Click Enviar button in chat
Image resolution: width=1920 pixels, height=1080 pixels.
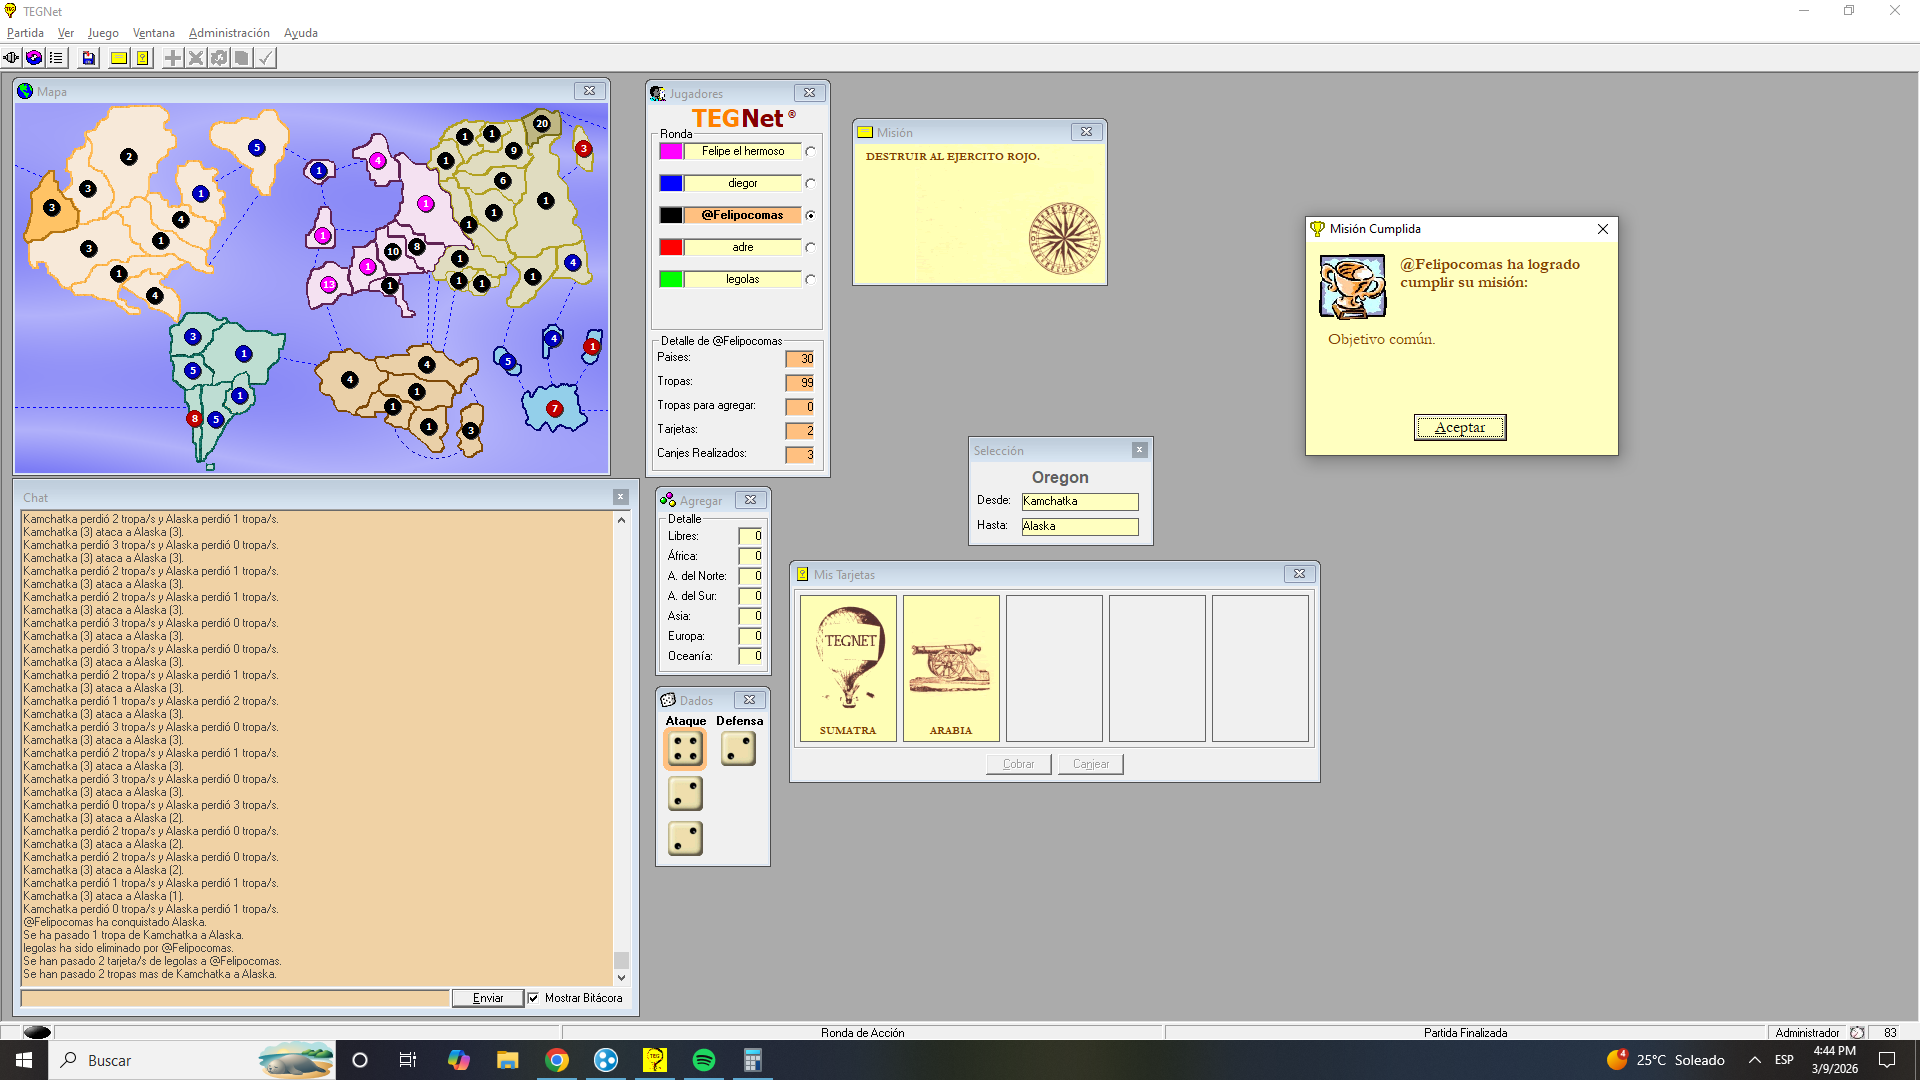[x=487, y=998]
